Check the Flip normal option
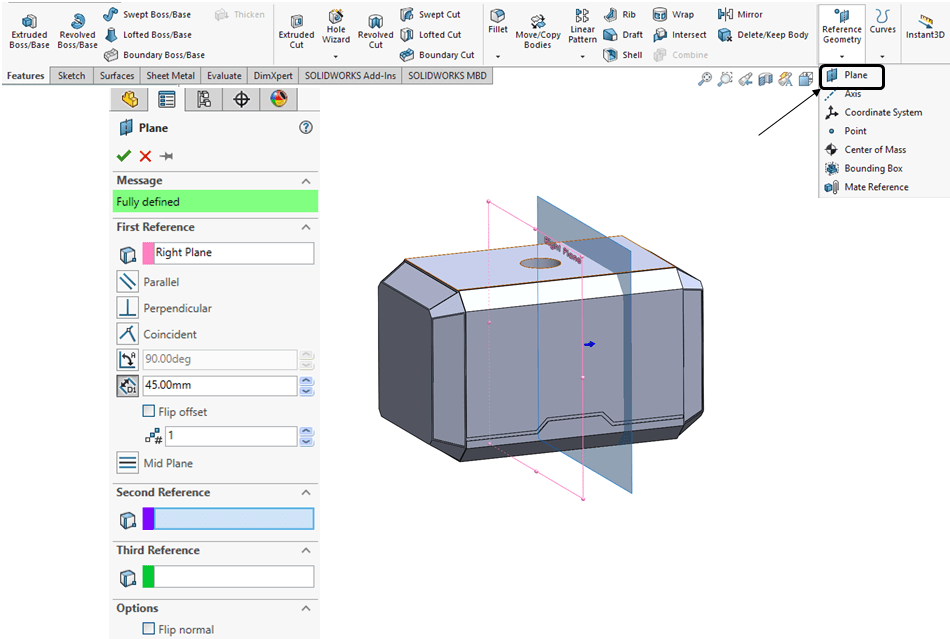Screen dimensions: 950x639 pyautogui.click(x=149, y=629)
